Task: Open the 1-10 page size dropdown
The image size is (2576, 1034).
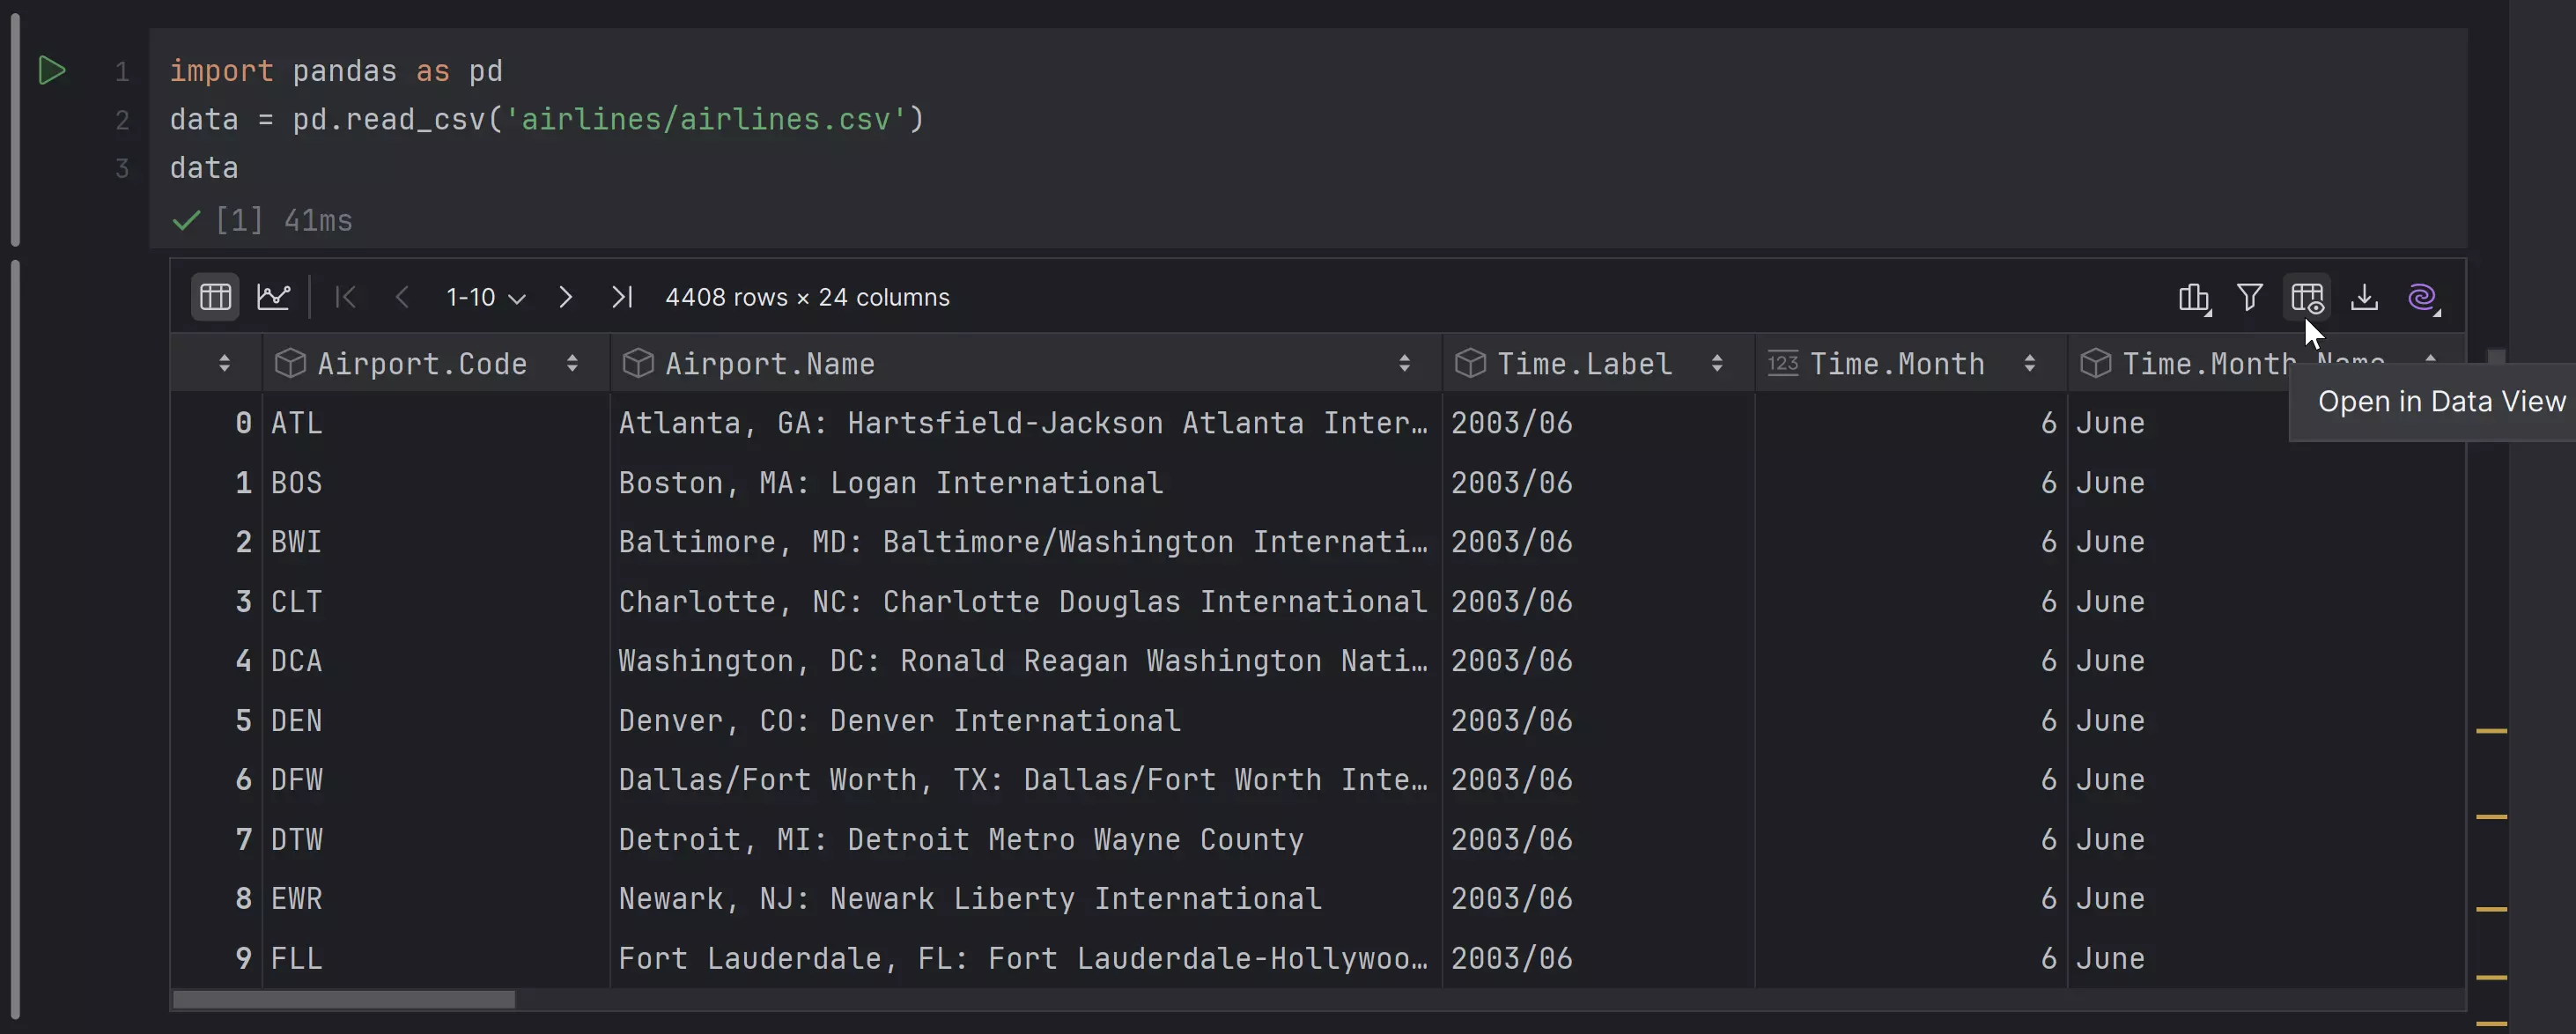Action: 486,297
